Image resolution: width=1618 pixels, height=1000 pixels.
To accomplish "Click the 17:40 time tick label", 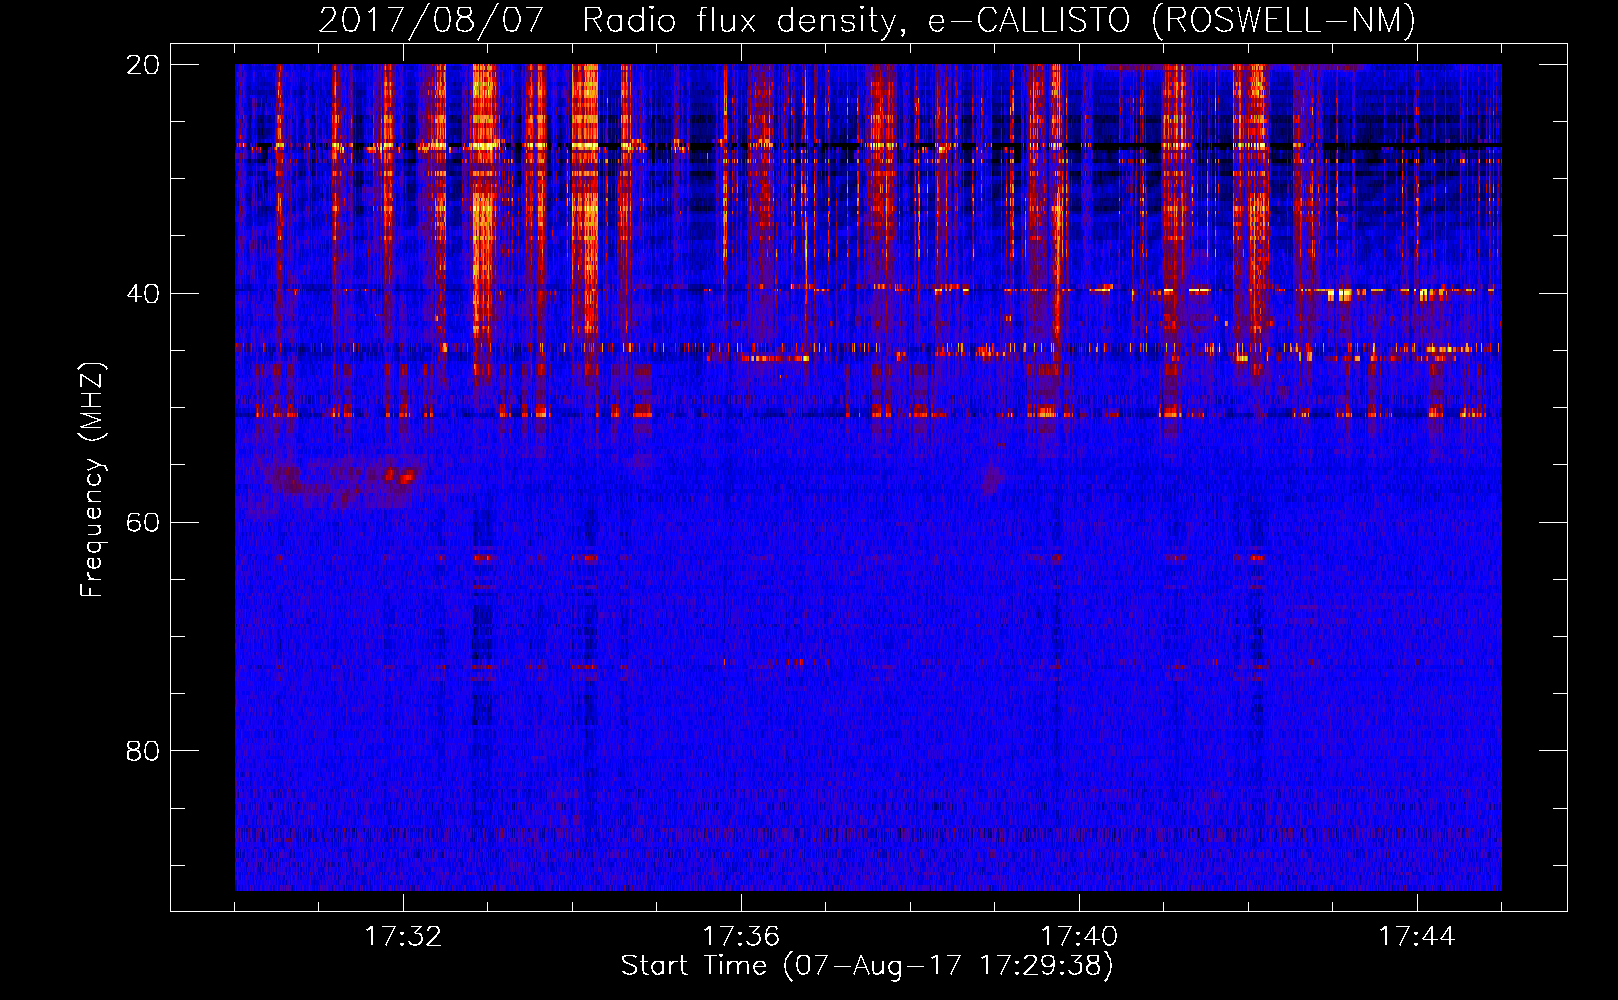I will pyautogui.click(x=1079, y=937).
